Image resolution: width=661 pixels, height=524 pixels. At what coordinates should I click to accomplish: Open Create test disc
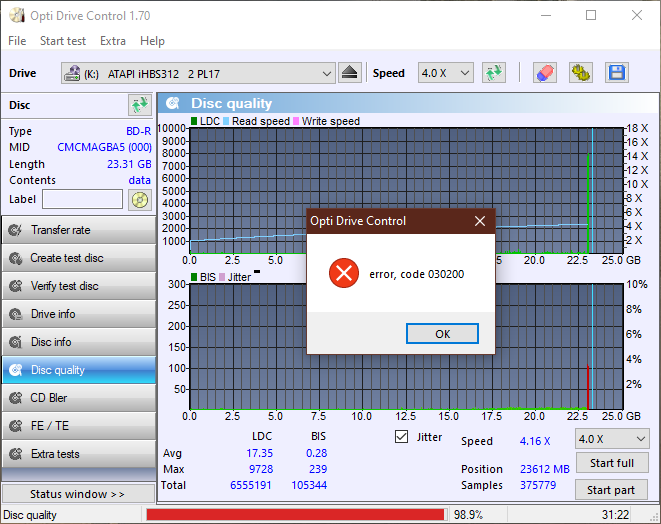pos(79,258)
